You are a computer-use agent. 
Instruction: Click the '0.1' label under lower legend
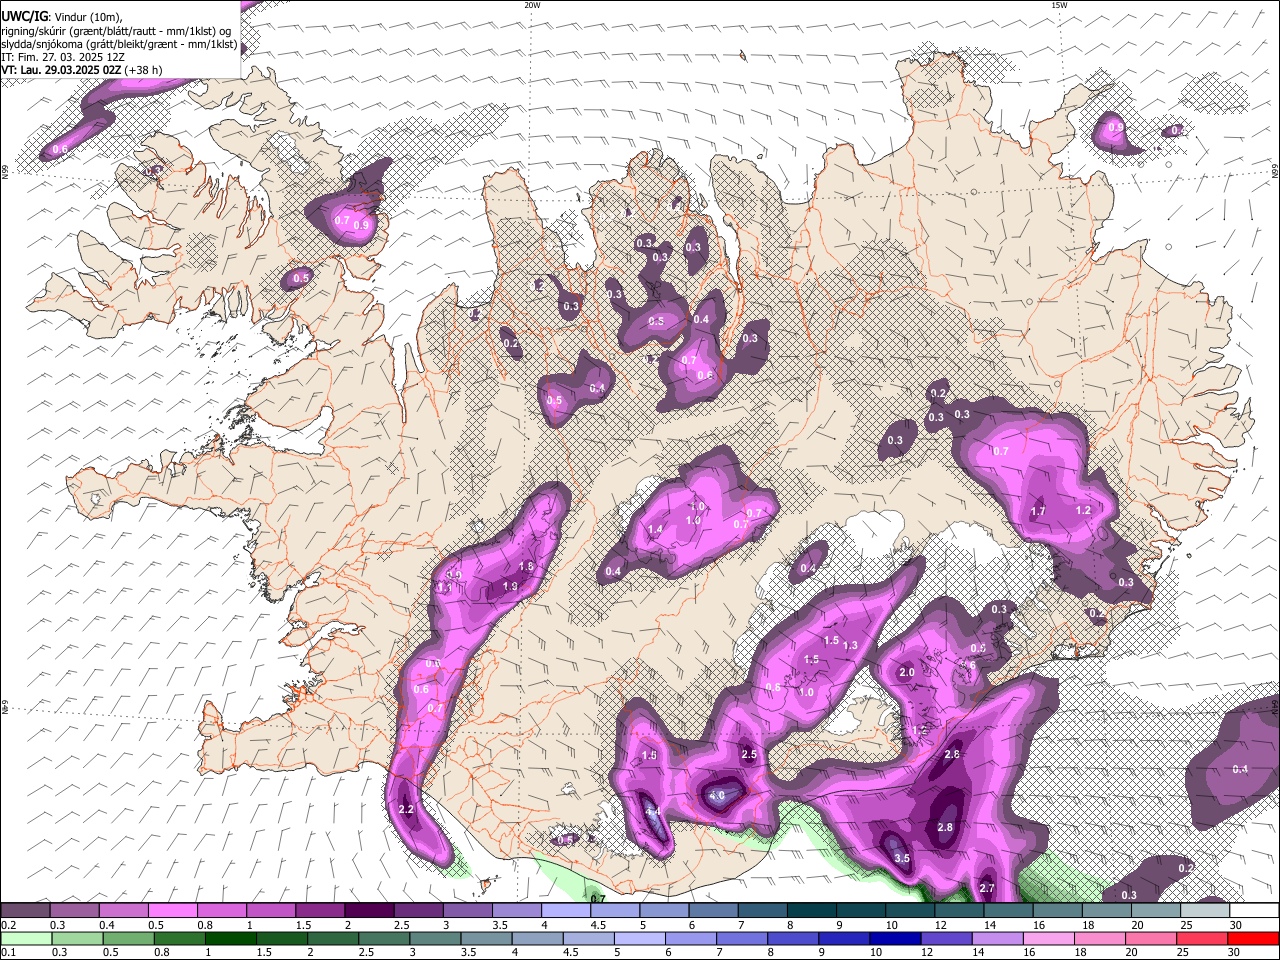[x=7, y=953]
